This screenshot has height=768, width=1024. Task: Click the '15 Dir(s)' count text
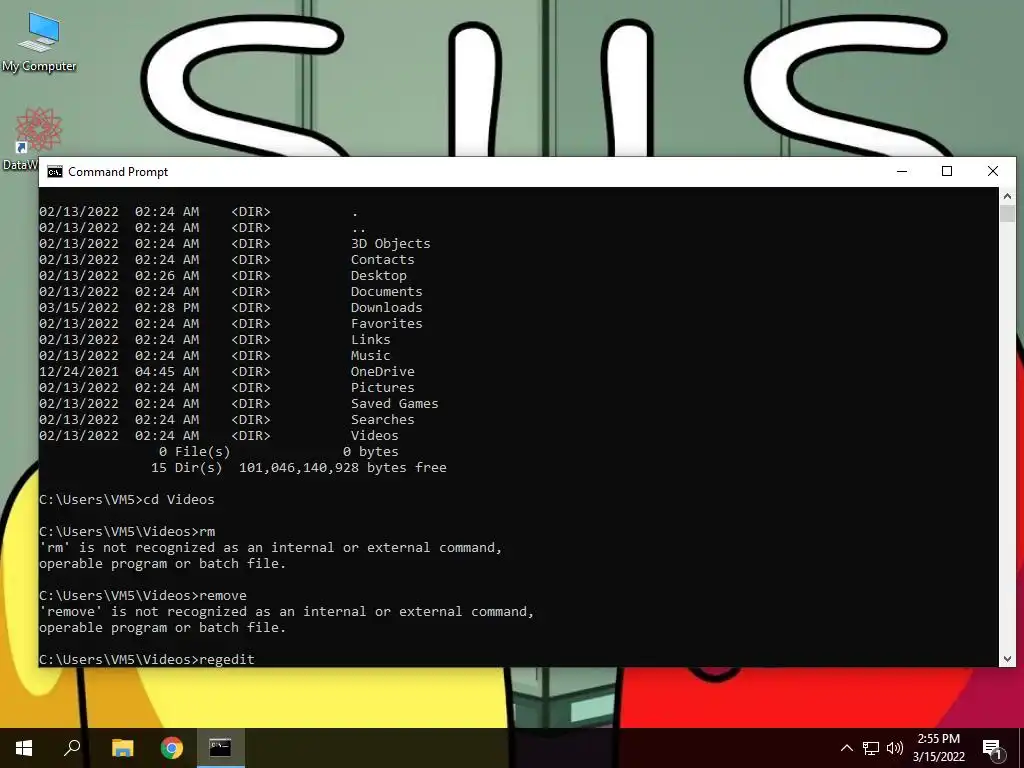[187, 468]
